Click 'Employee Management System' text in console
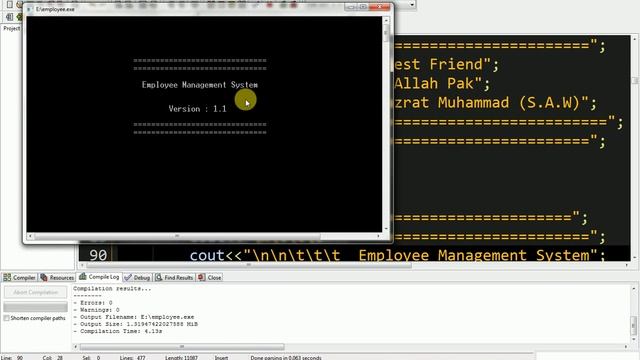The height and width of the screenshot is (360, 640). (200, 85)
